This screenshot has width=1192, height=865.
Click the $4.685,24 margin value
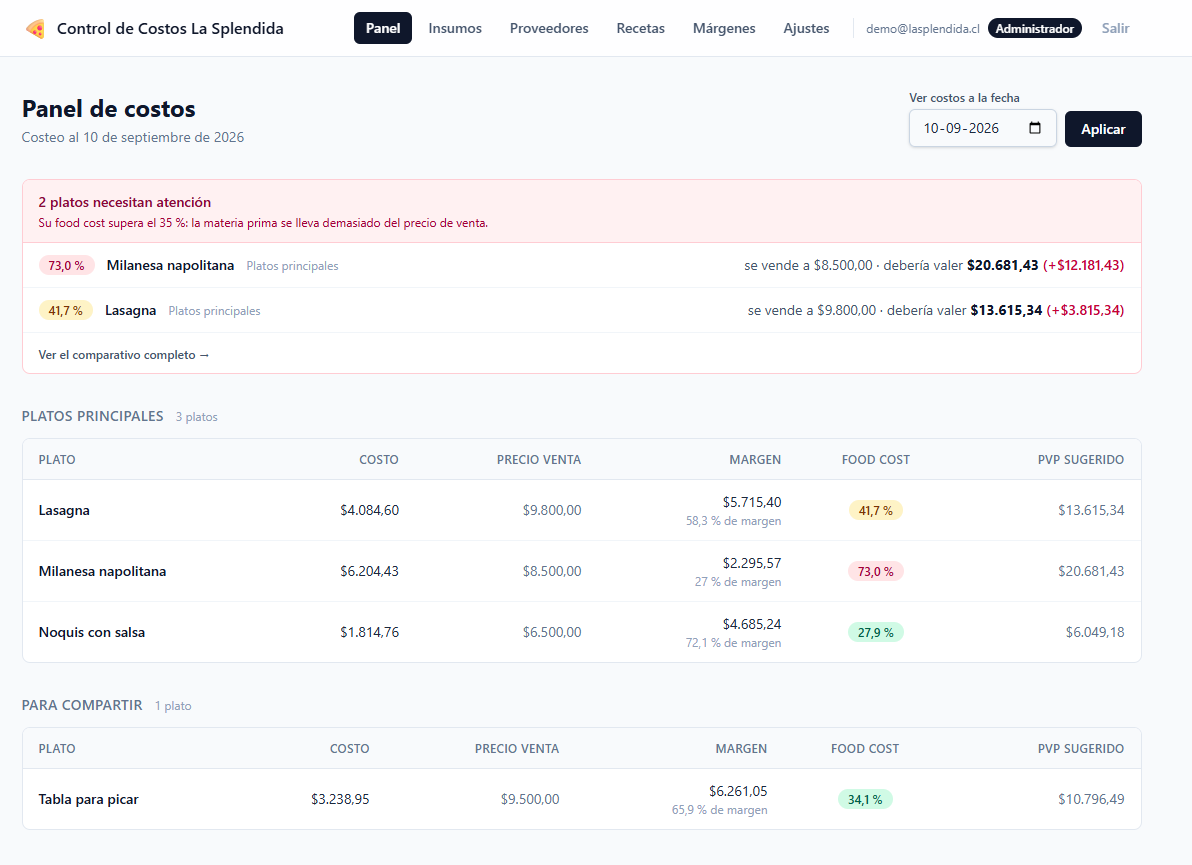point(752,624)
